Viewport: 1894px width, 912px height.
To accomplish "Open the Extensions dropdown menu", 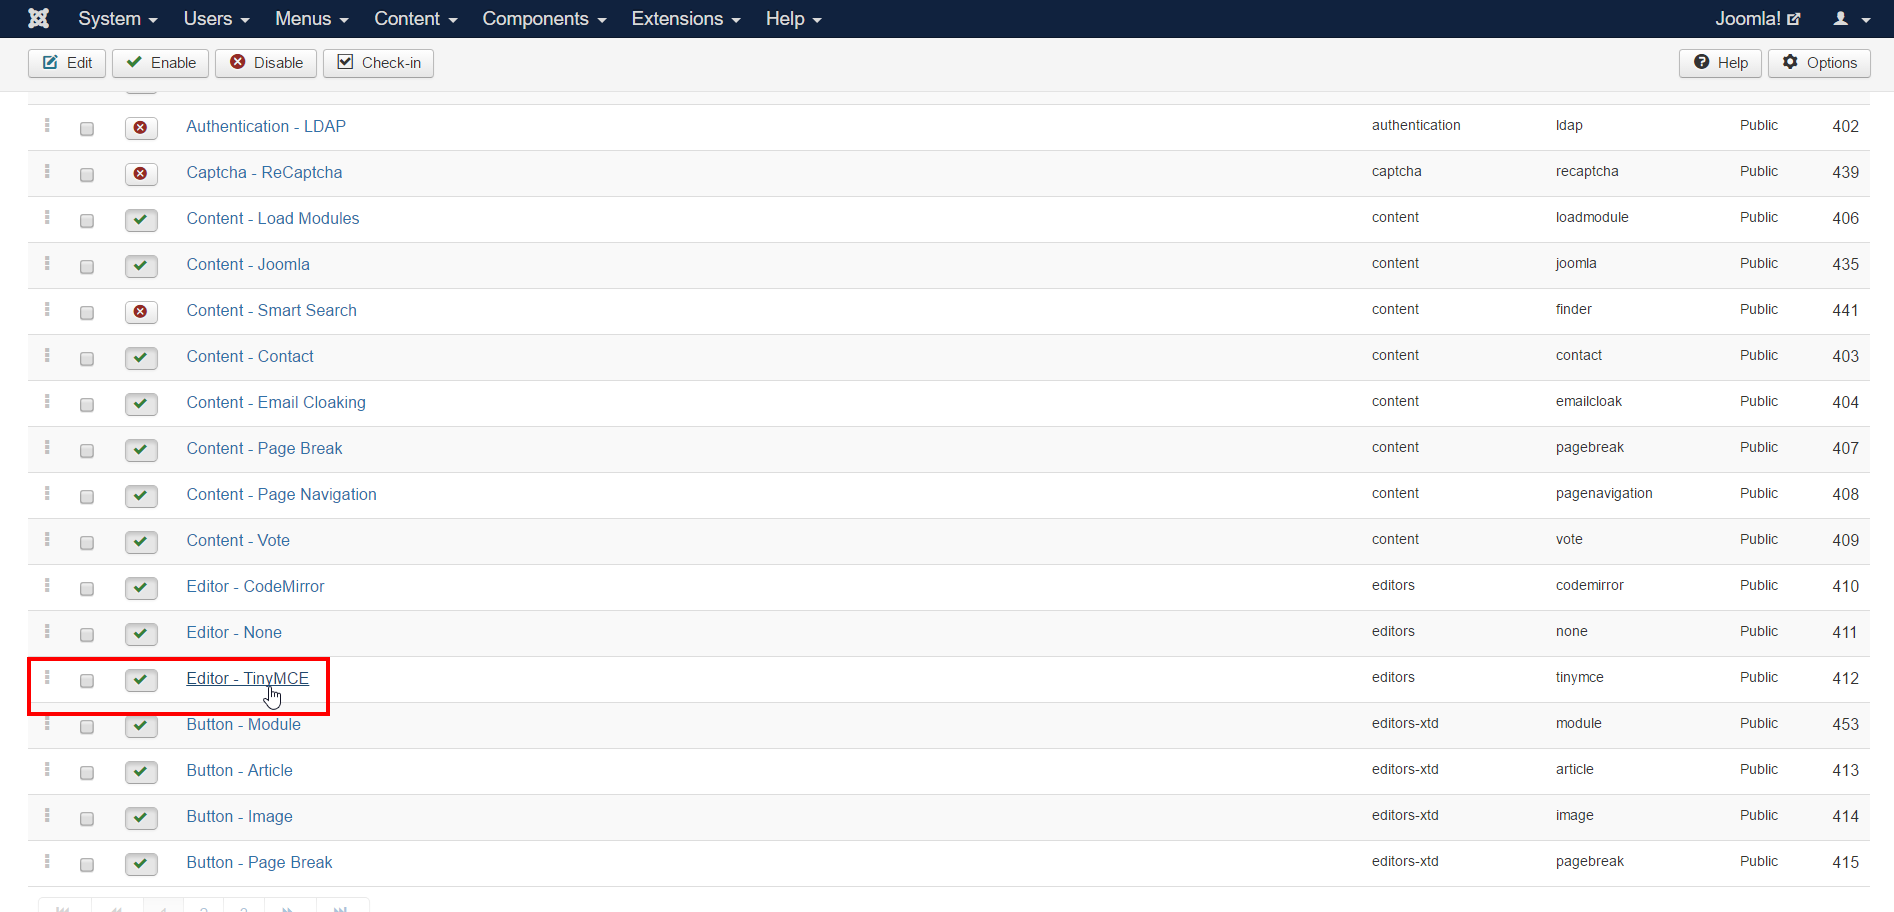I will coord(686,19).
